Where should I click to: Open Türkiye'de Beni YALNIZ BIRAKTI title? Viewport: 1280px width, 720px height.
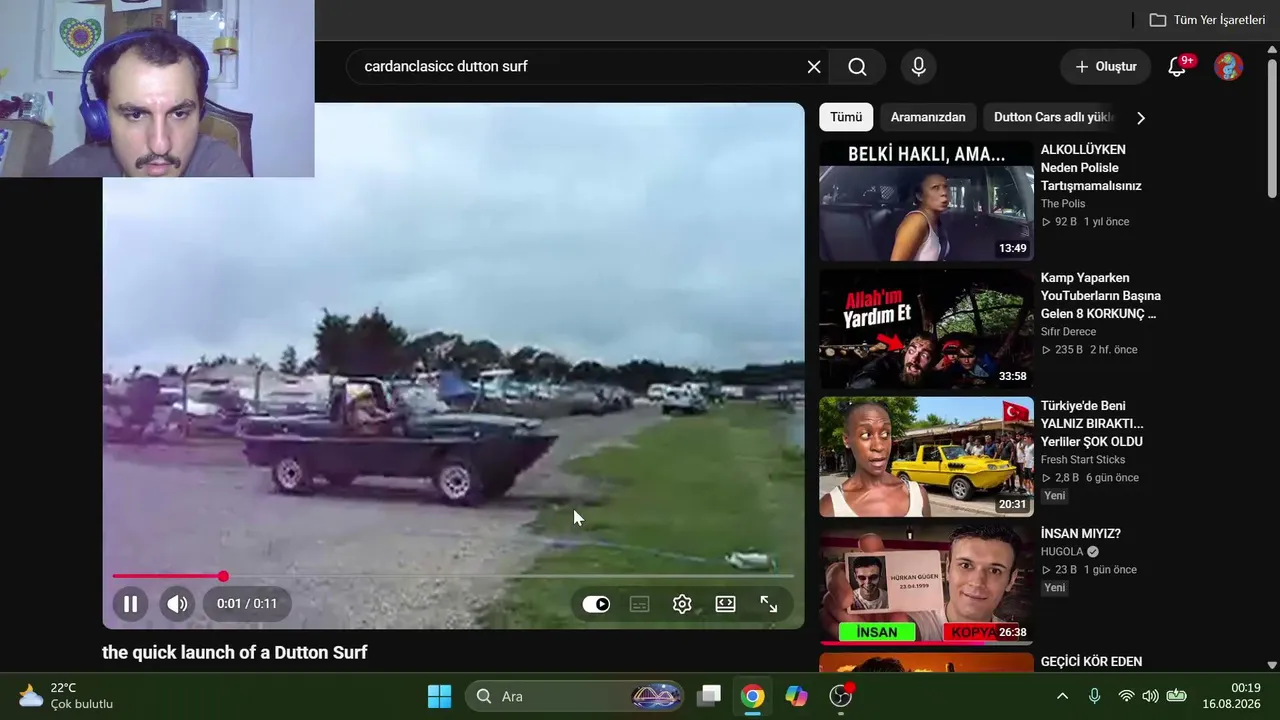(1092, 424)
